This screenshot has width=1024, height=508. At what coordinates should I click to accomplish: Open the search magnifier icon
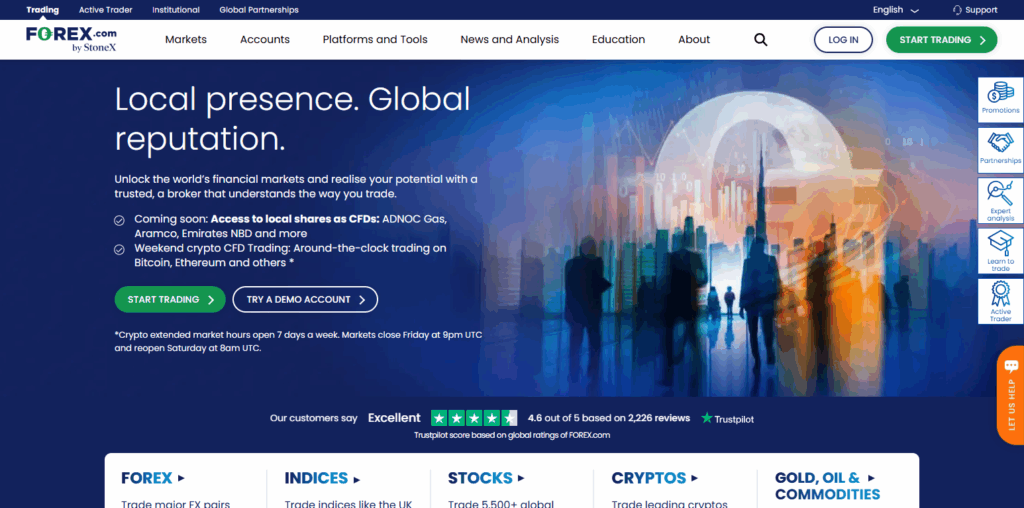760,40
